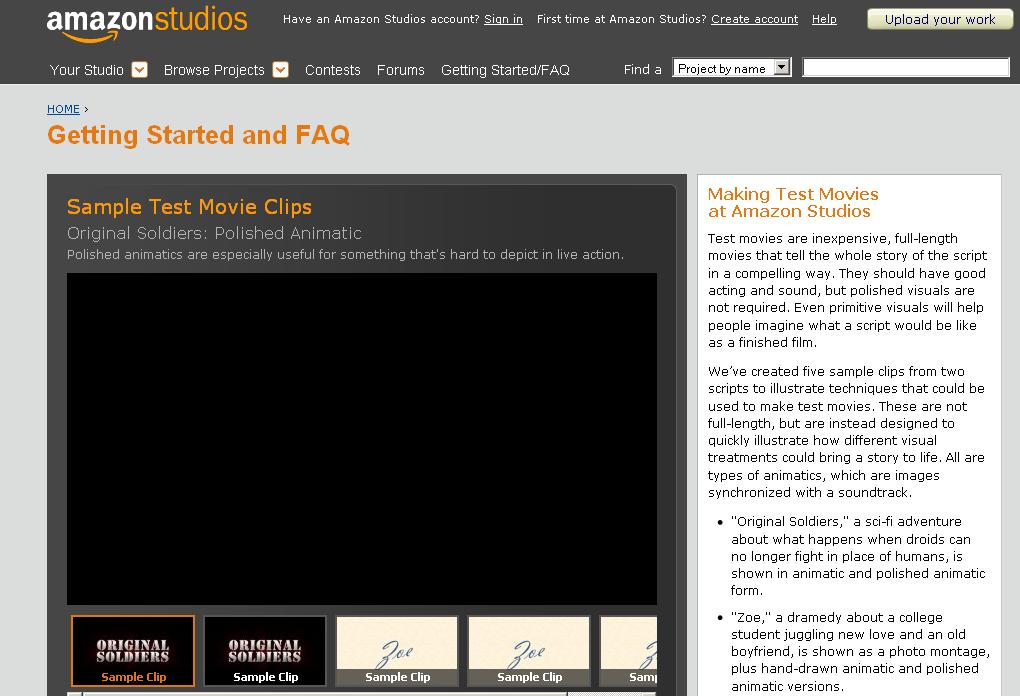Click the Amazon Studios logo
The width and height of the screenshot is (1020, 696).
(x=147, y=25)
